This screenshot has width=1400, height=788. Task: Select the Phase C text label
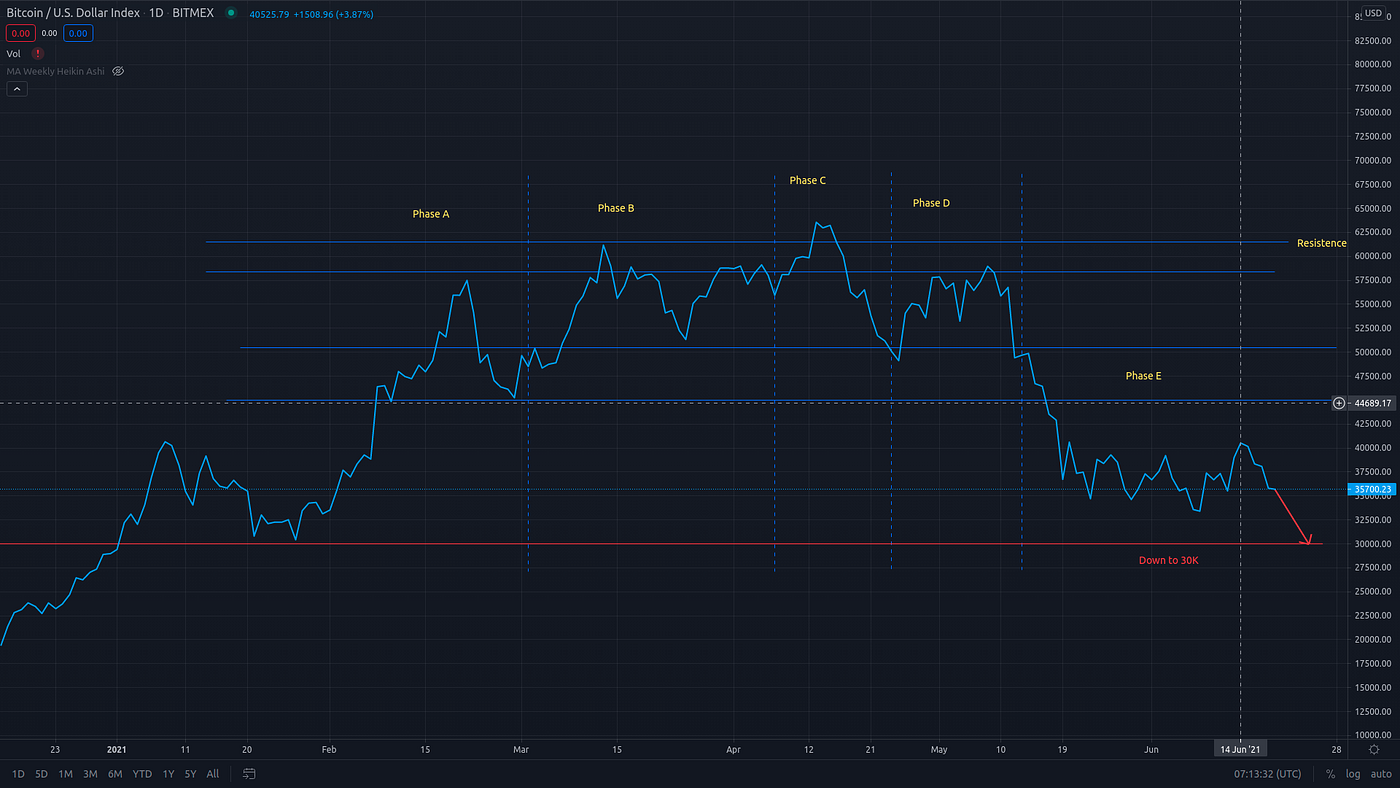[808, 180]
